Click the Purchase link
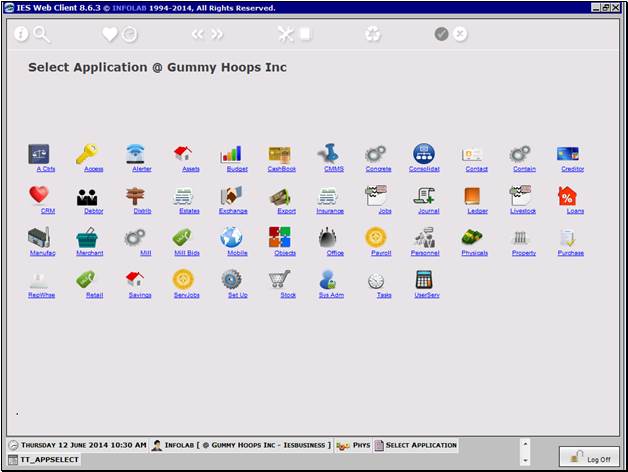628x472 pixels. [x=570, y=253]
